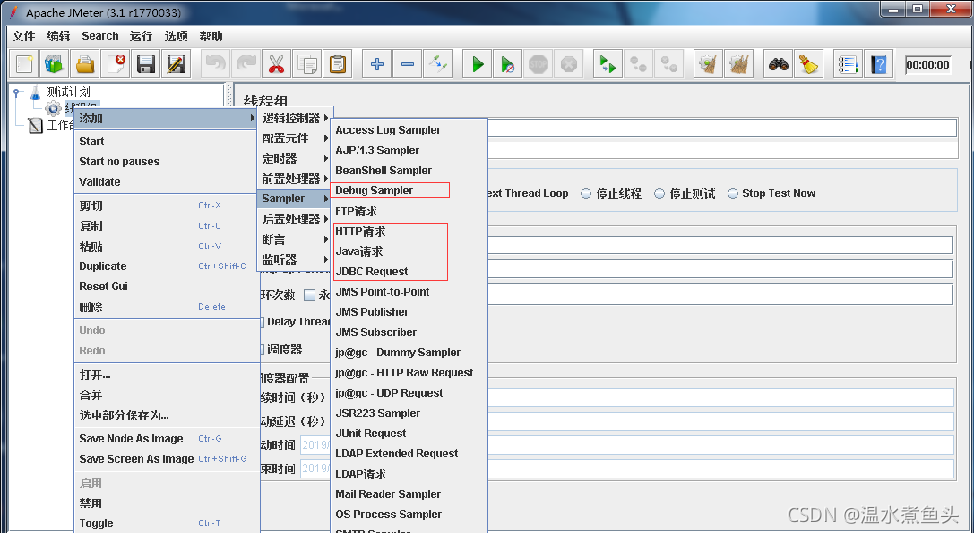This screenshot has width=974, height=533.
Task: Choose OS Process Sampler
Action: pos(388,514)
